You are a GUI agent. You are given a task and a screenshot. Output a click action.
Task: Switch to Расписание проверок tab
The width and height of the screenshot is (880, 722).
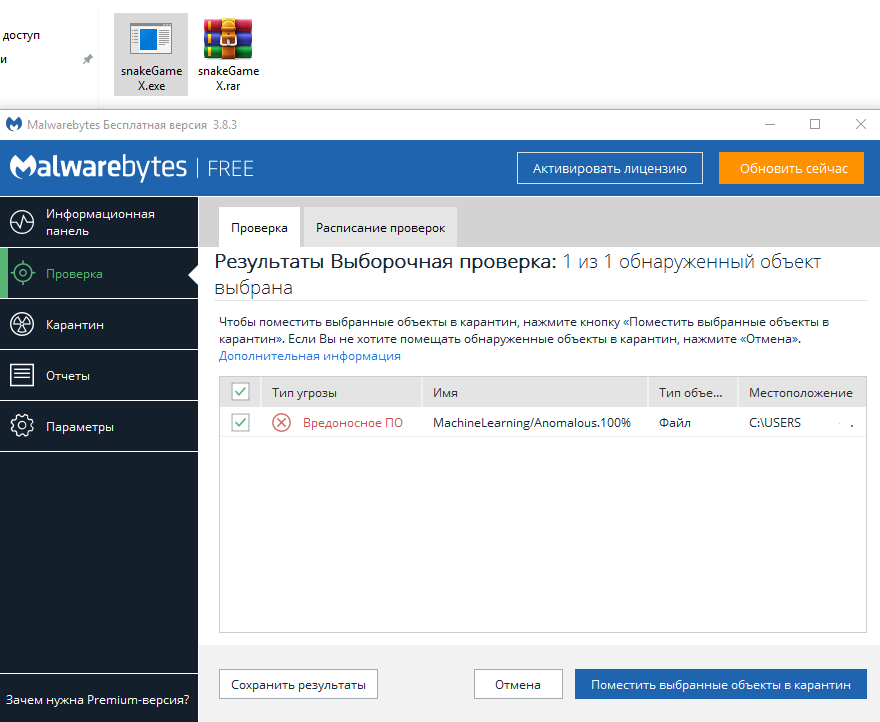click(x=381, y=227)
